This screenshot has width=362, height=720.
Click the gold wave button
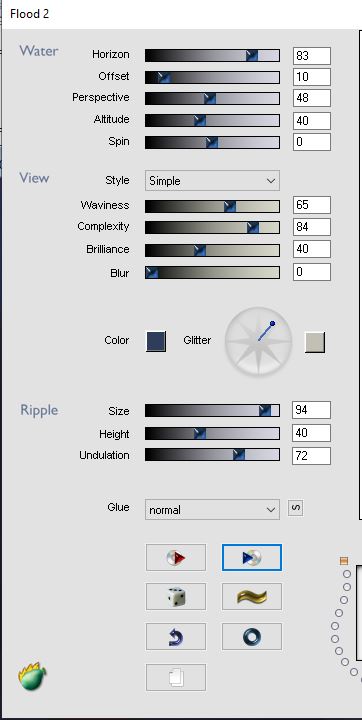click(x=252, y=597)
